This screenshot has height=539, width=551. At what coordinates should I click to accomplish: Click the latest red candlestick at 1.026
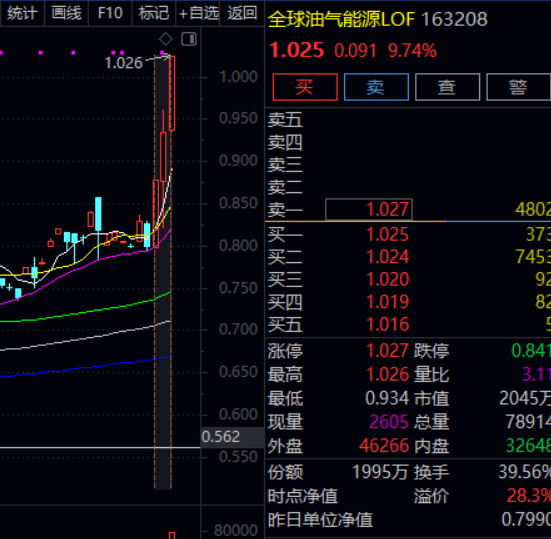[172, 93]
